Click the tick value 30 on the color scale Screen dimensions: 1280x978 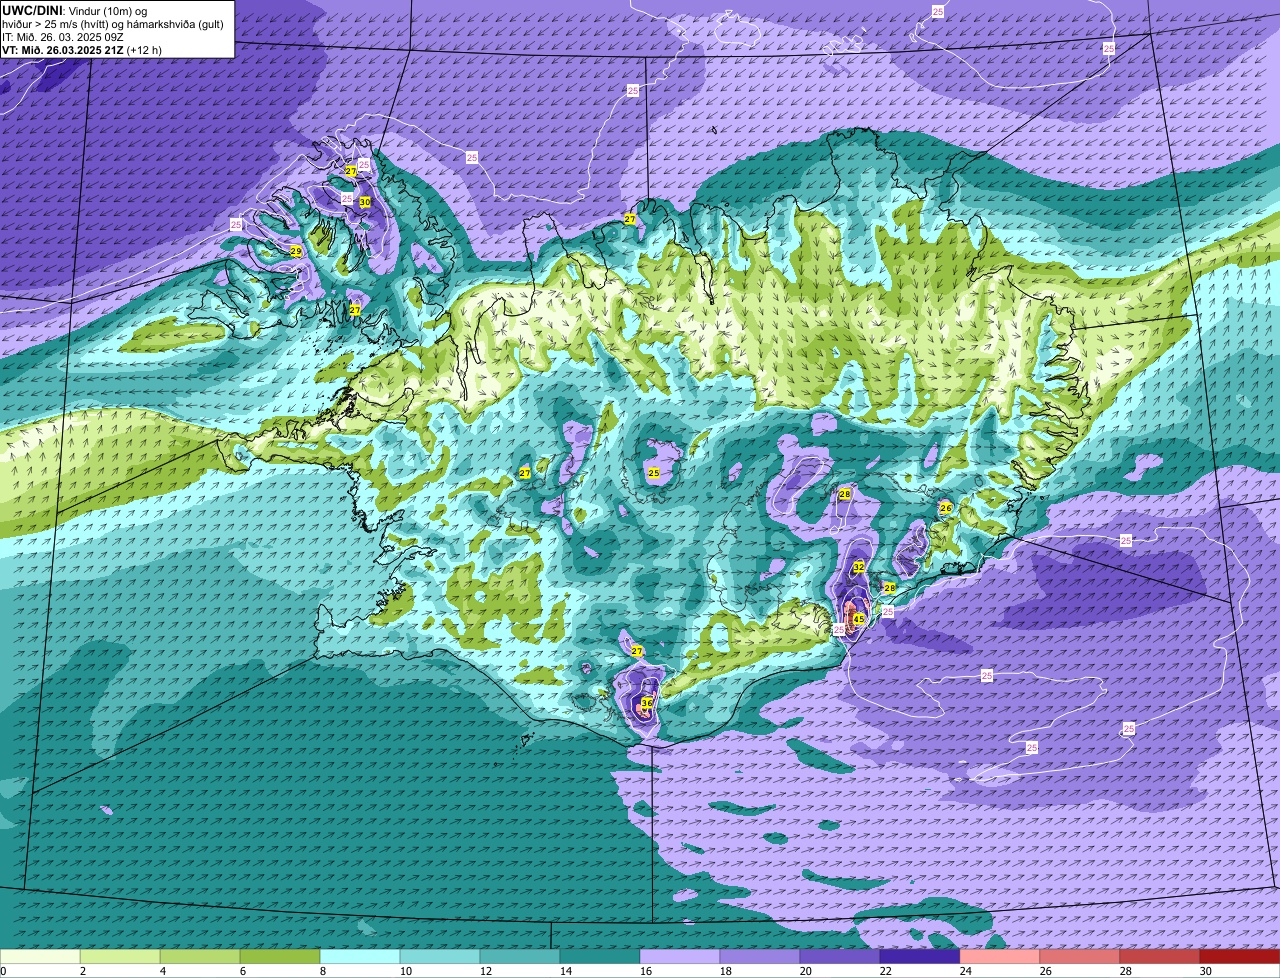pos(1206,971)
